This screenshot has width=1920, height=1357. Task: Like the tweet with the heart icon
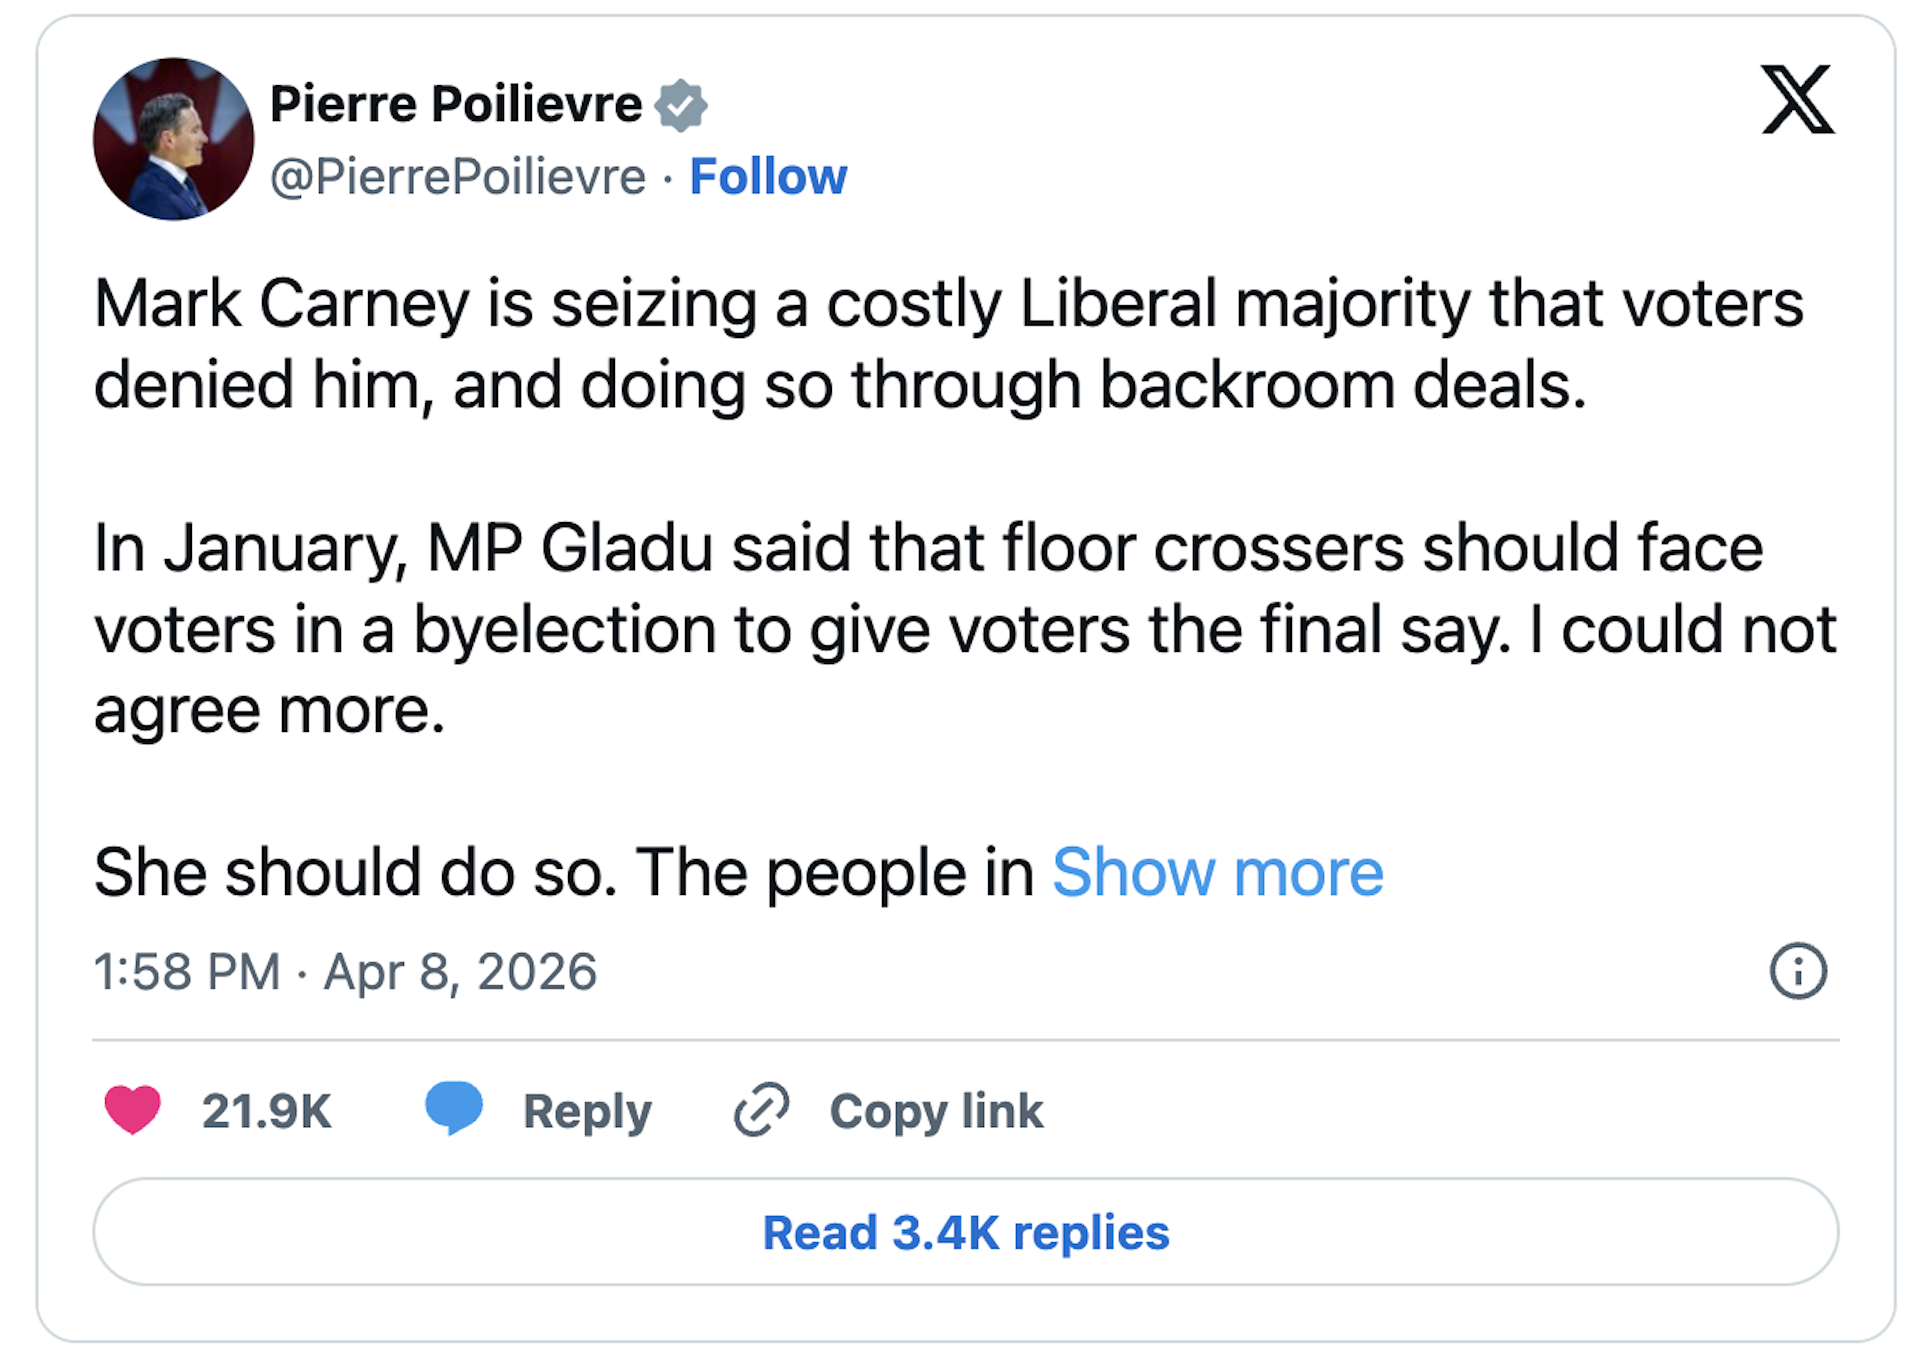click(x=132, y=1110)
